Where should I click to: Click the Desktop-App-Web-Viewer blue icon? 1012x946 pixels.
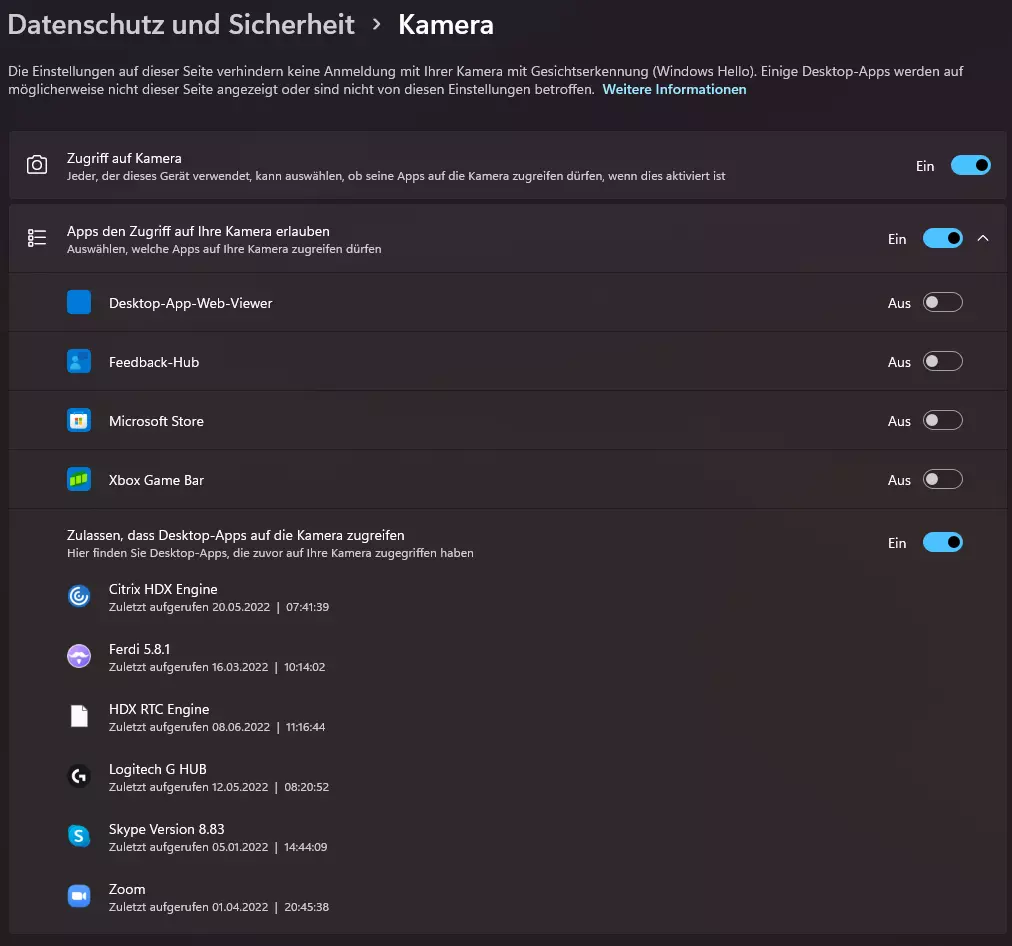(x=79, y=302)
